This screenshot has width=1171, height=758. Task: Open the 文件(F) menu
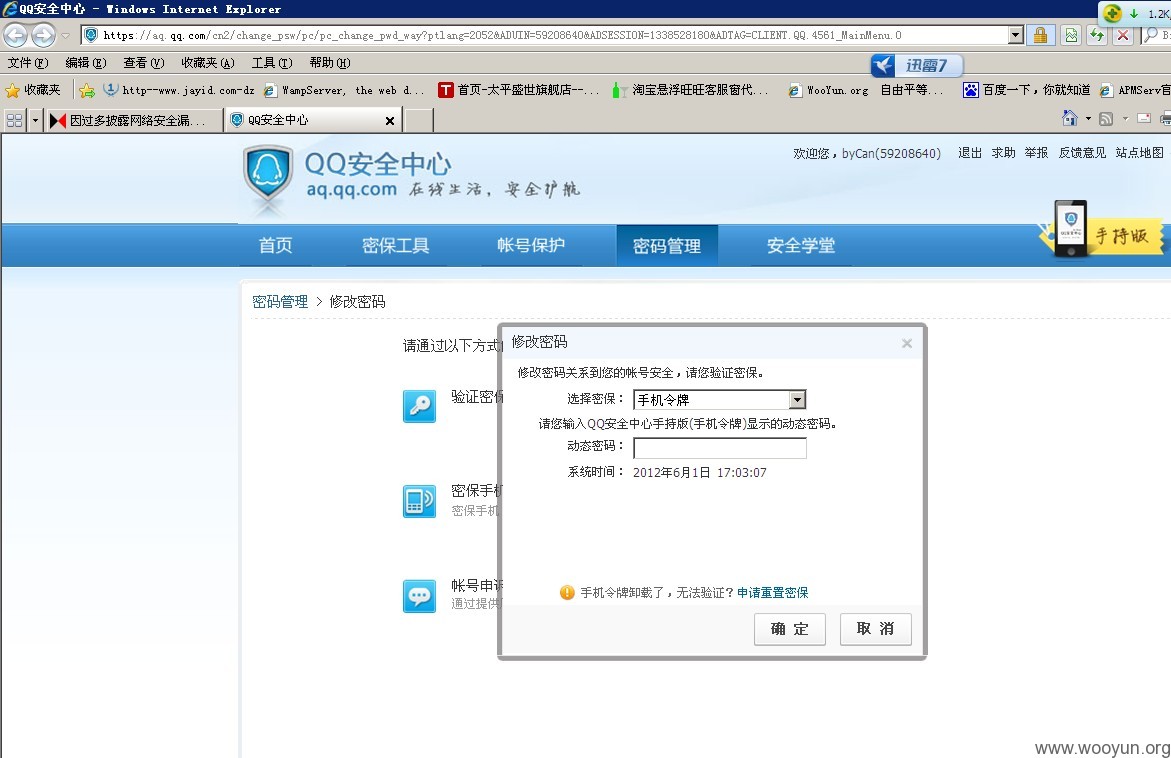click(x=28, y=63)
